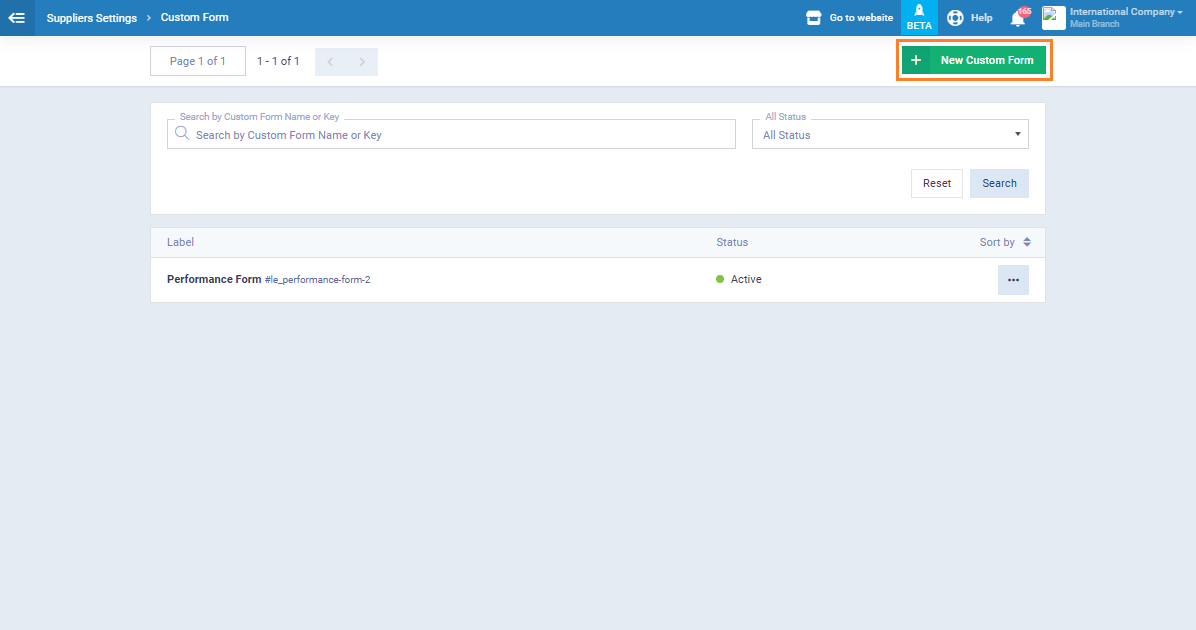The width and height of the screenshot is (1196, 630).
Task: Select the Custom Form breadcrumb item
Action: pyautogui.click(x=195, y=18)
